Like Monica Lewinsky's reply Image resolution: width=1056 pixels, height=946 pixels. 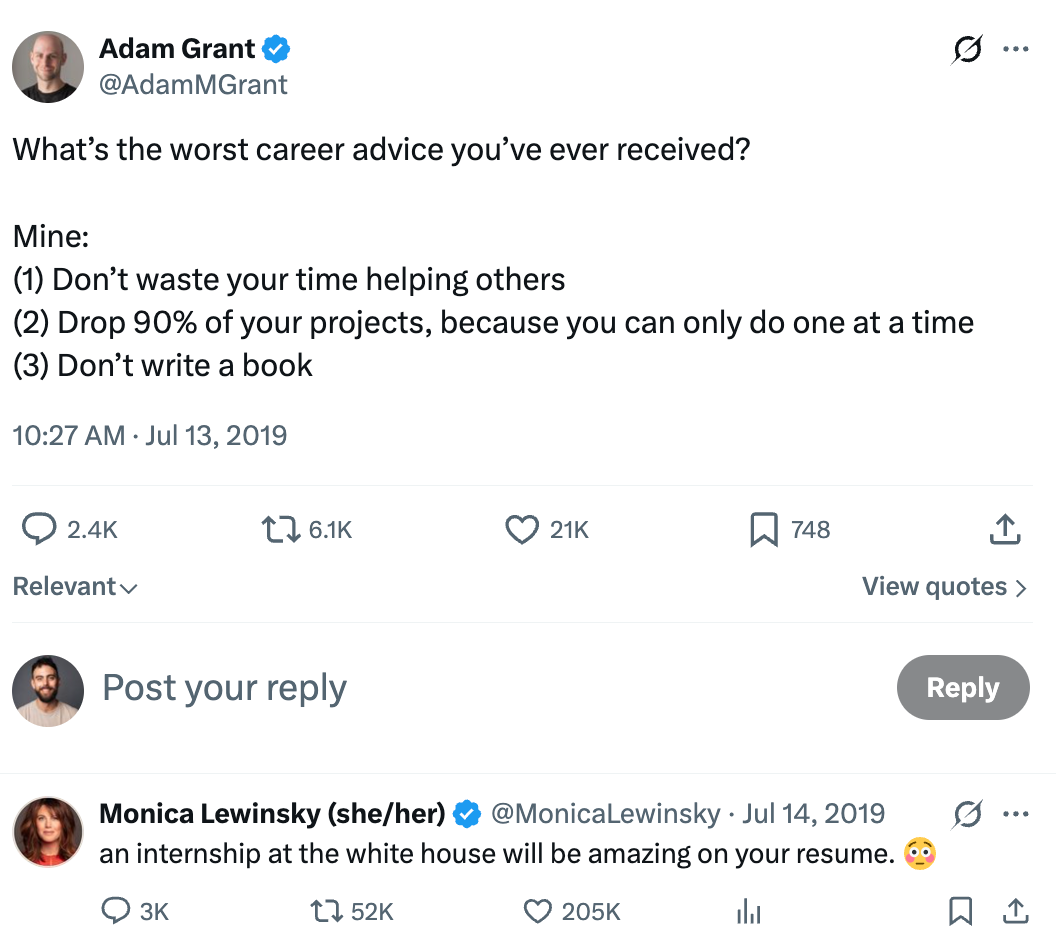[538, 911]
